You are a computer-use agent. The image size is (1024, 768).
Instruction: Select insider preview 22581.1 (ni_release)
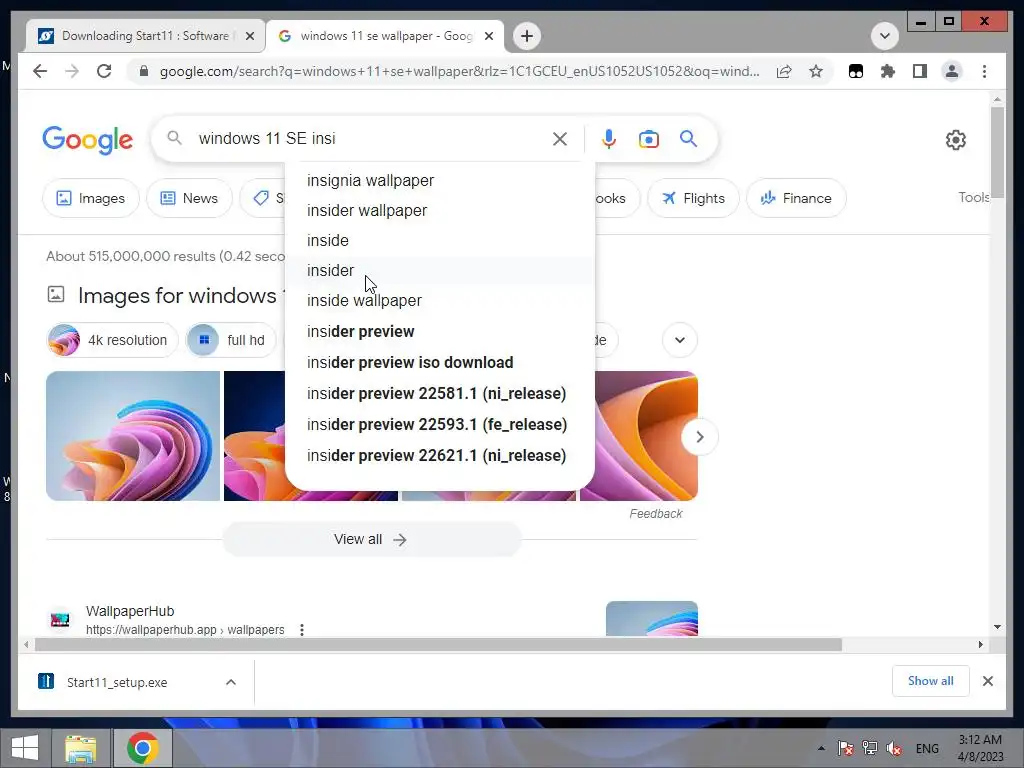[x=440, y=393]
